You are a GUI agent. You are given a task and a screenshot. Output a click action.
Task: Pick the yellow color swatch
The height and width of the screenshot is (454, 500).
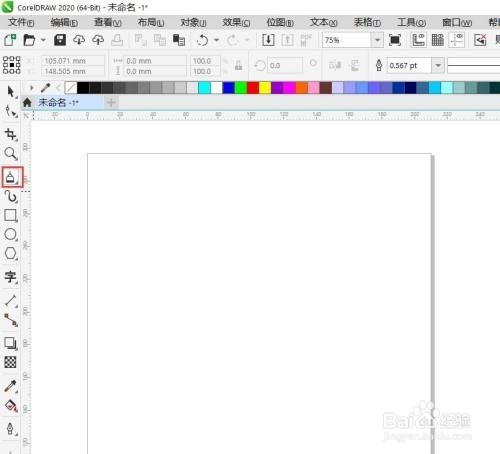(x=265, y=88)
